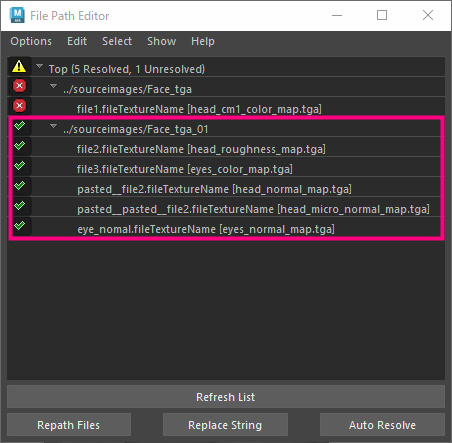Click the Auto Resolve button
Viewport: 452px width, 443px height.
[382, 425]
